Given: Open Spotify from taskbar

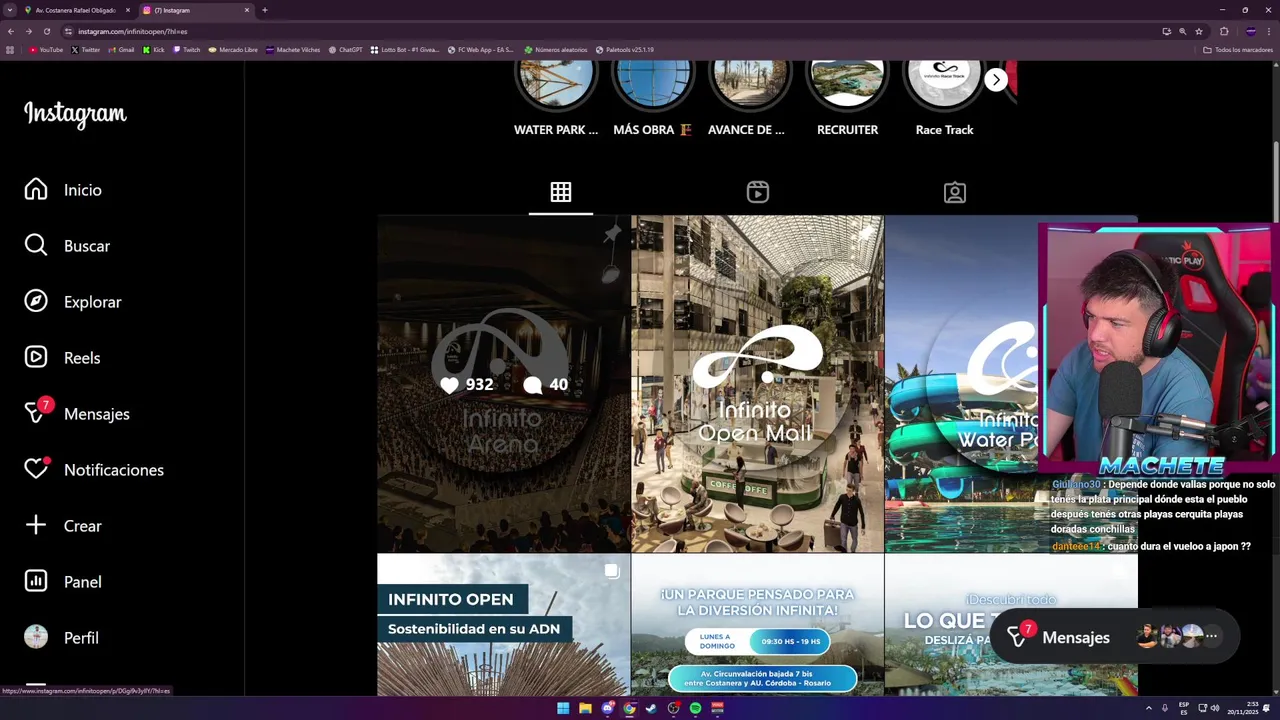Looking at the screenshot, I should (x=695, y=708).
